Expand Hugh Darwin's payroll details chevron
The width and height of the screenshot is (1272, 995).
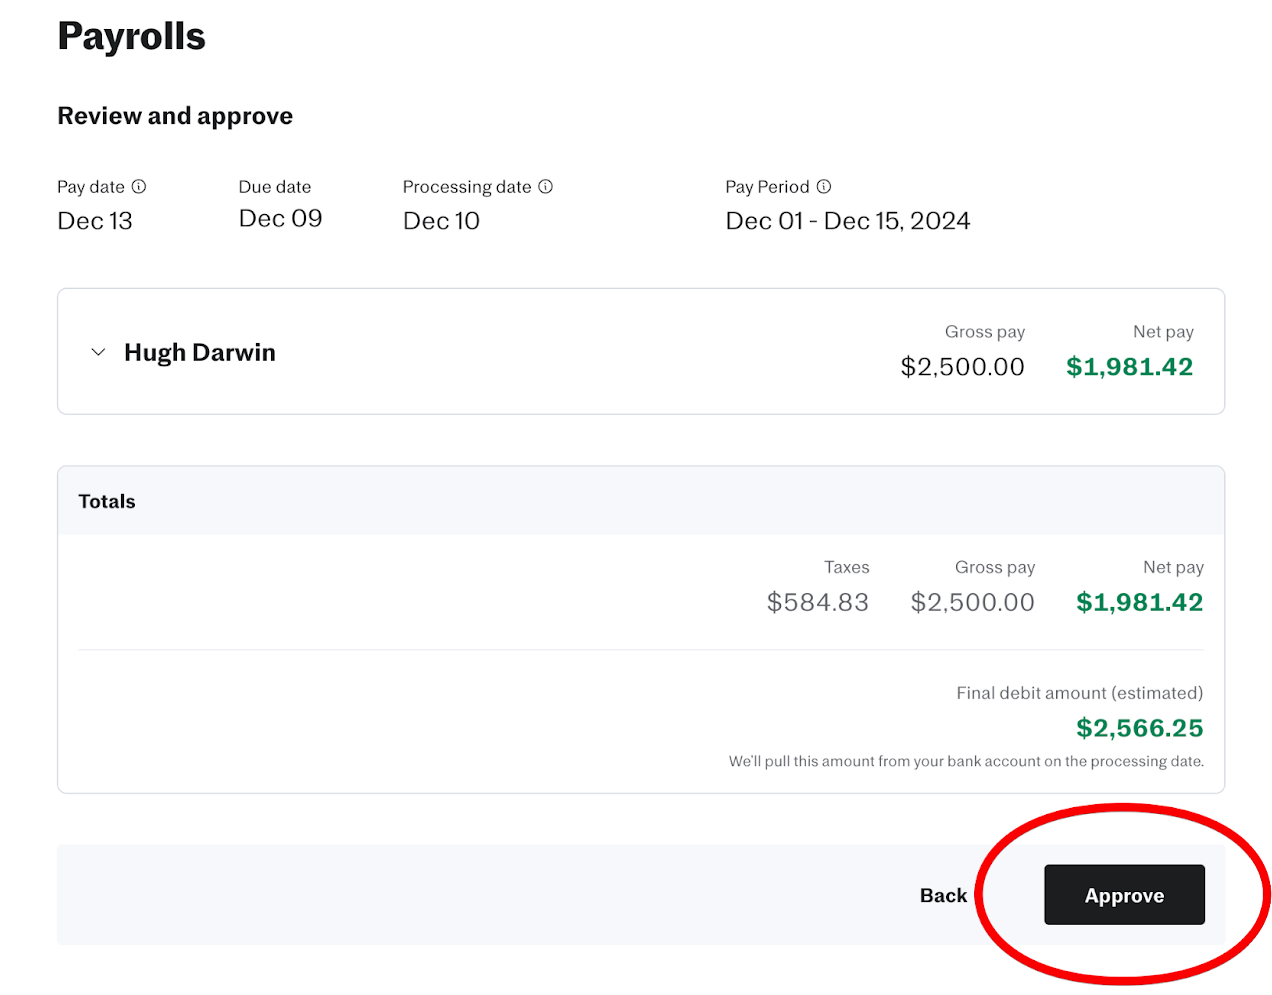(98, 352)
